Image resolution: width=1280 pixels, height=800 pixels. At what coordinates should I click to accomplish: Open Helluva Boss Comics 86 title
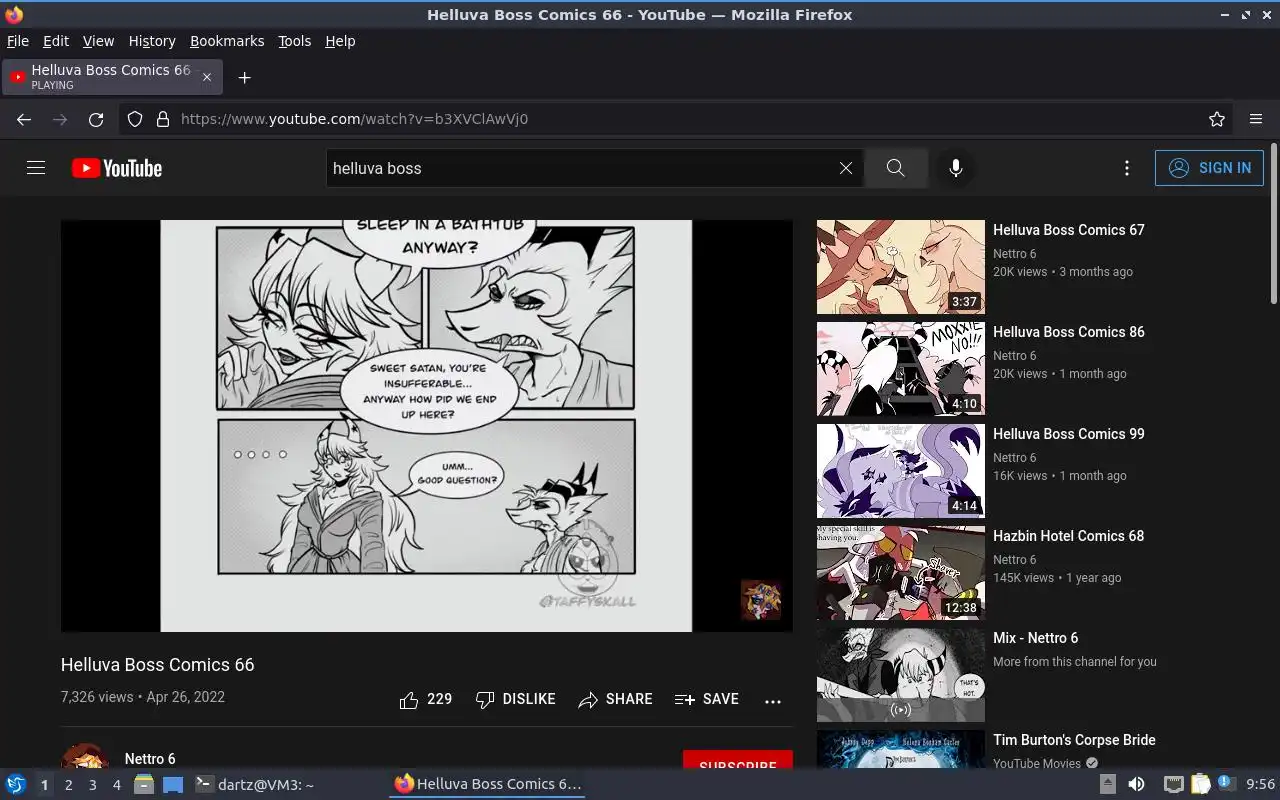[x=1068, y=332]
